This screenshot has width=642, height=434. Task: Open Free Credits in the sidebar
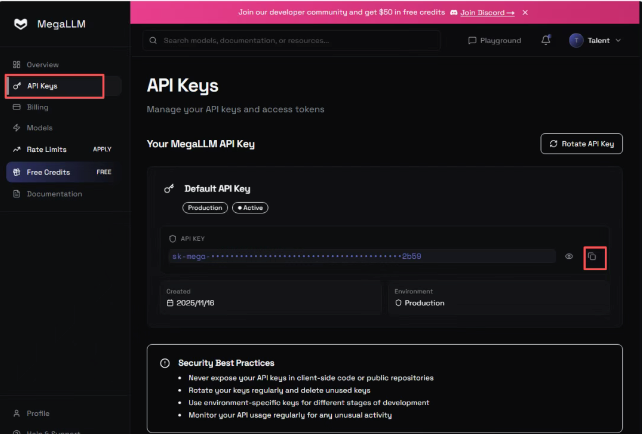(x=63, y=172)
